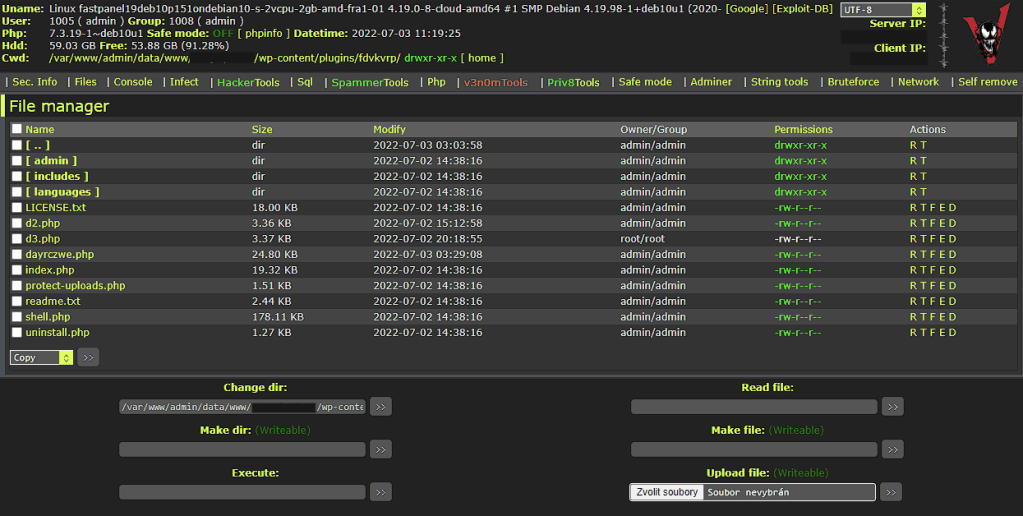
Task: Click the R action for LICENSE.txt
Action: point(913,208)
